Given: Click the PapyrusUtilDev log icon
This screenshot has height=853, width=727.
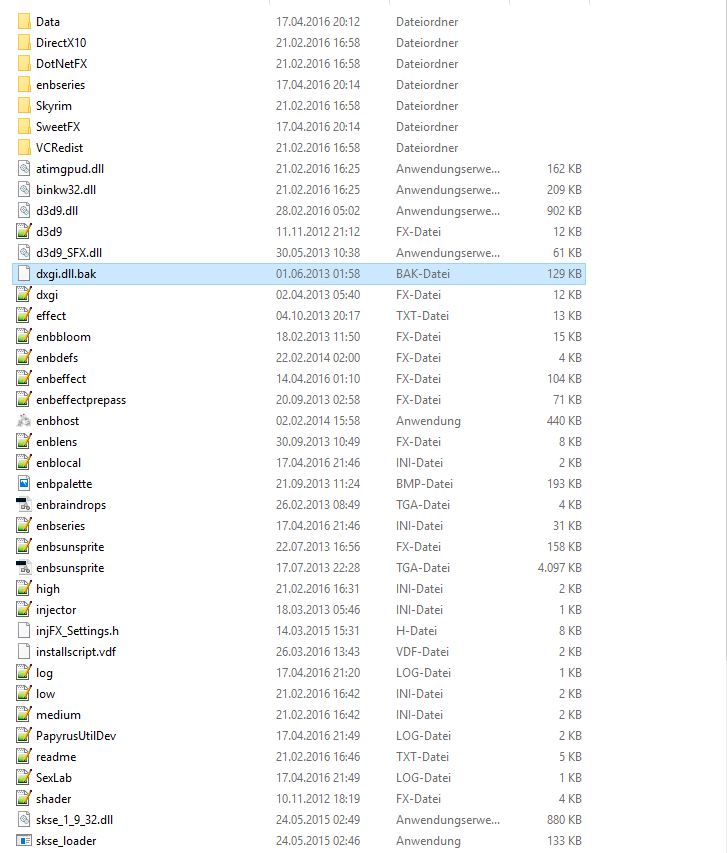Looking at the screenshot, I should click(x=24, y=735).
